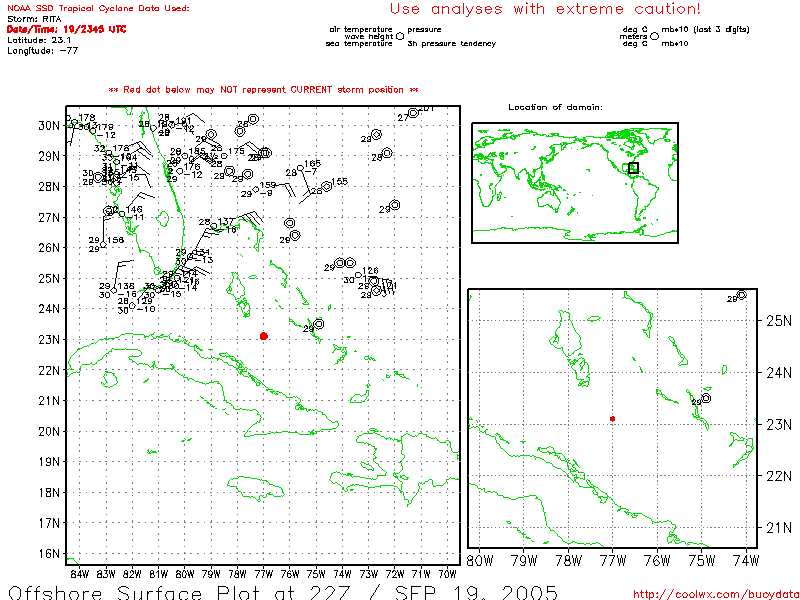Click the red storm dot on main map

click(263, 336)
